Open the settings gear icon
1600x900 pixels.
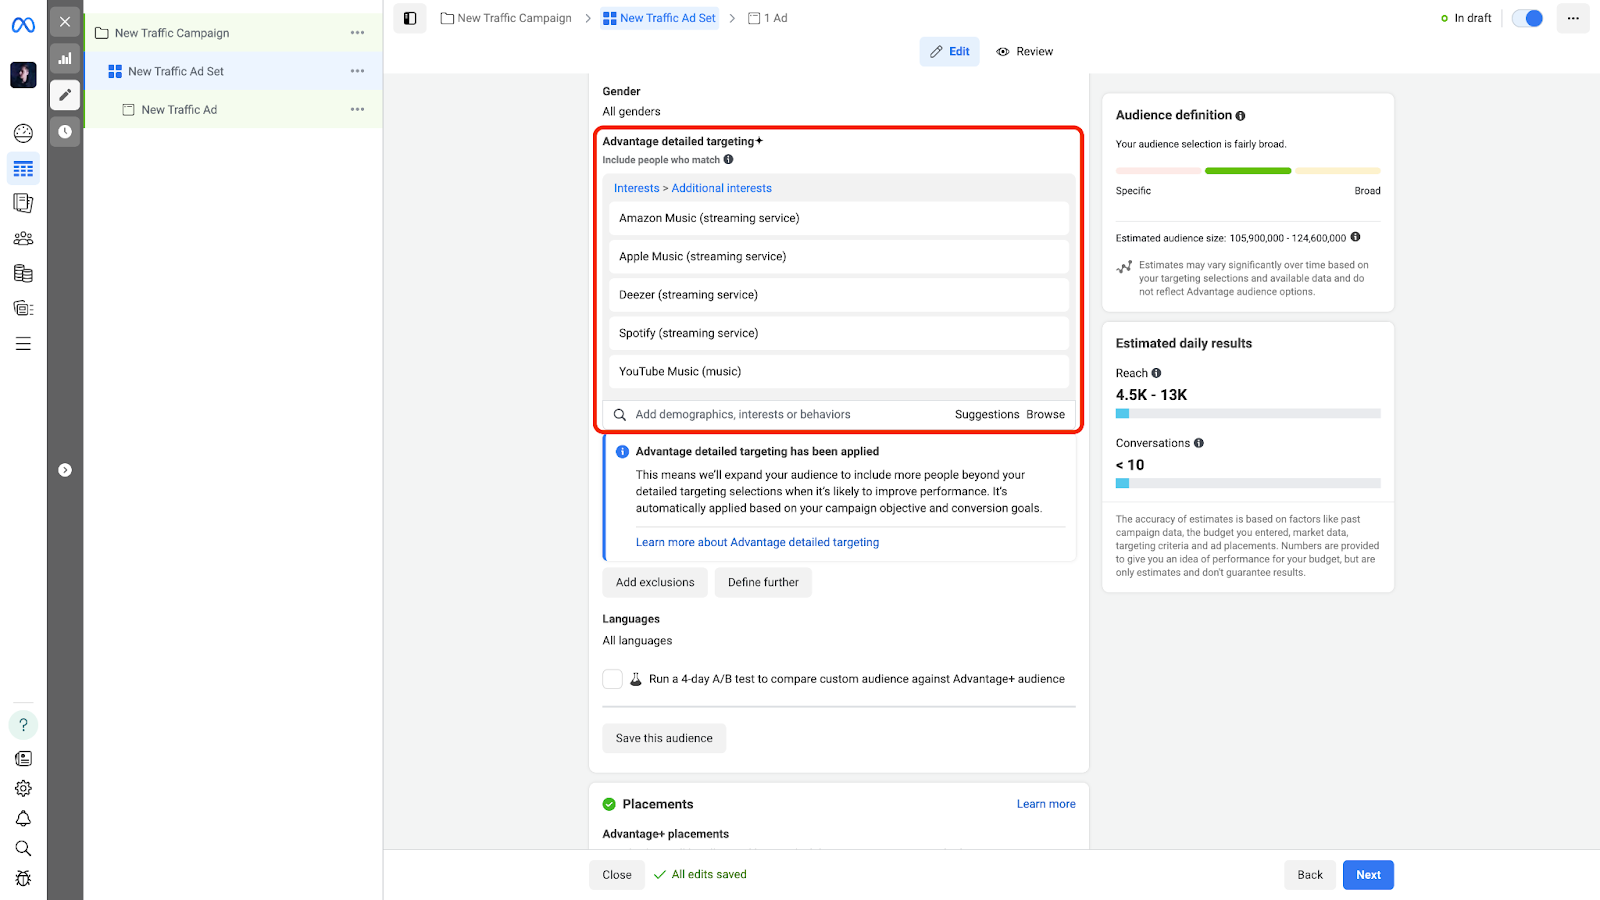coord(23,789)
